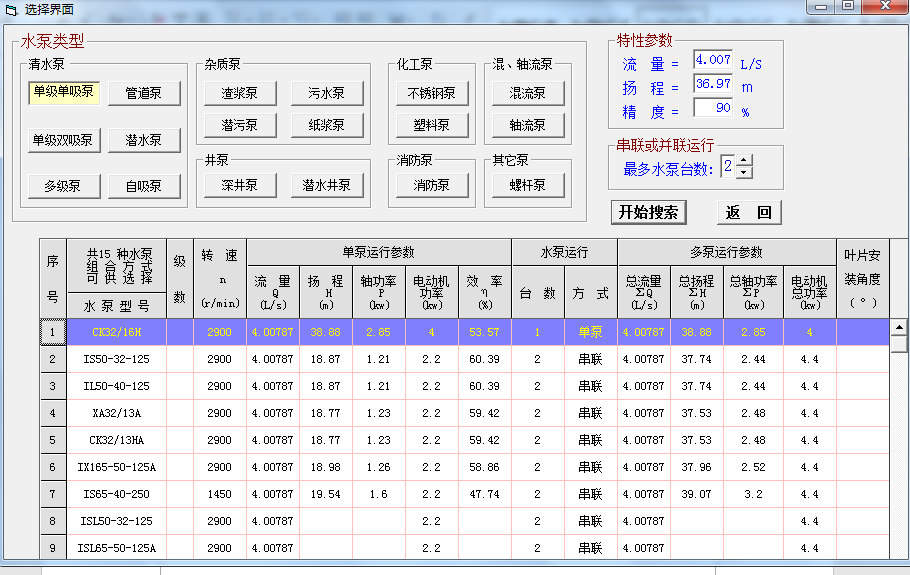The height and width of the screenshot is (575, 910).
Task: Select the 纸浆泵 button
Action: coord(327,125)
